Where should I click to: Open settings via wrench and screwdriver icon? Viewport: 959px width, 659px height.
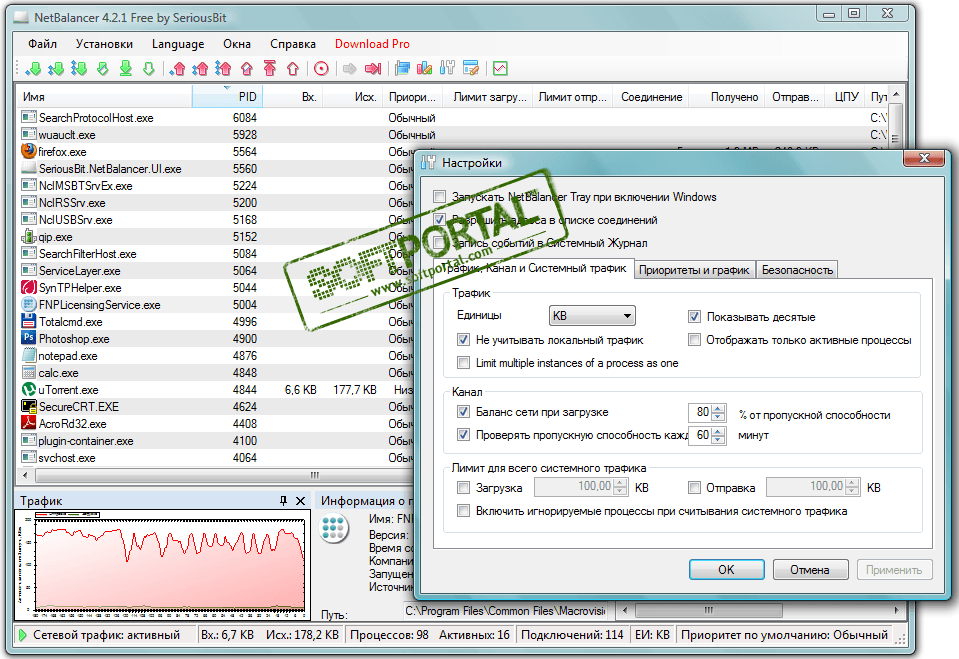tap(448, 69)
